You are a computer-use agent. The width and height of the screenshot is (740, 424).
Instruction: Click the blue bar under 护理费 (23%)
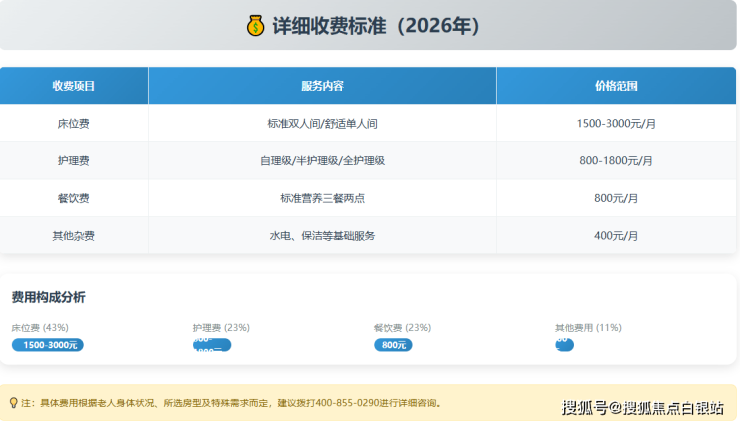point(211,345)
